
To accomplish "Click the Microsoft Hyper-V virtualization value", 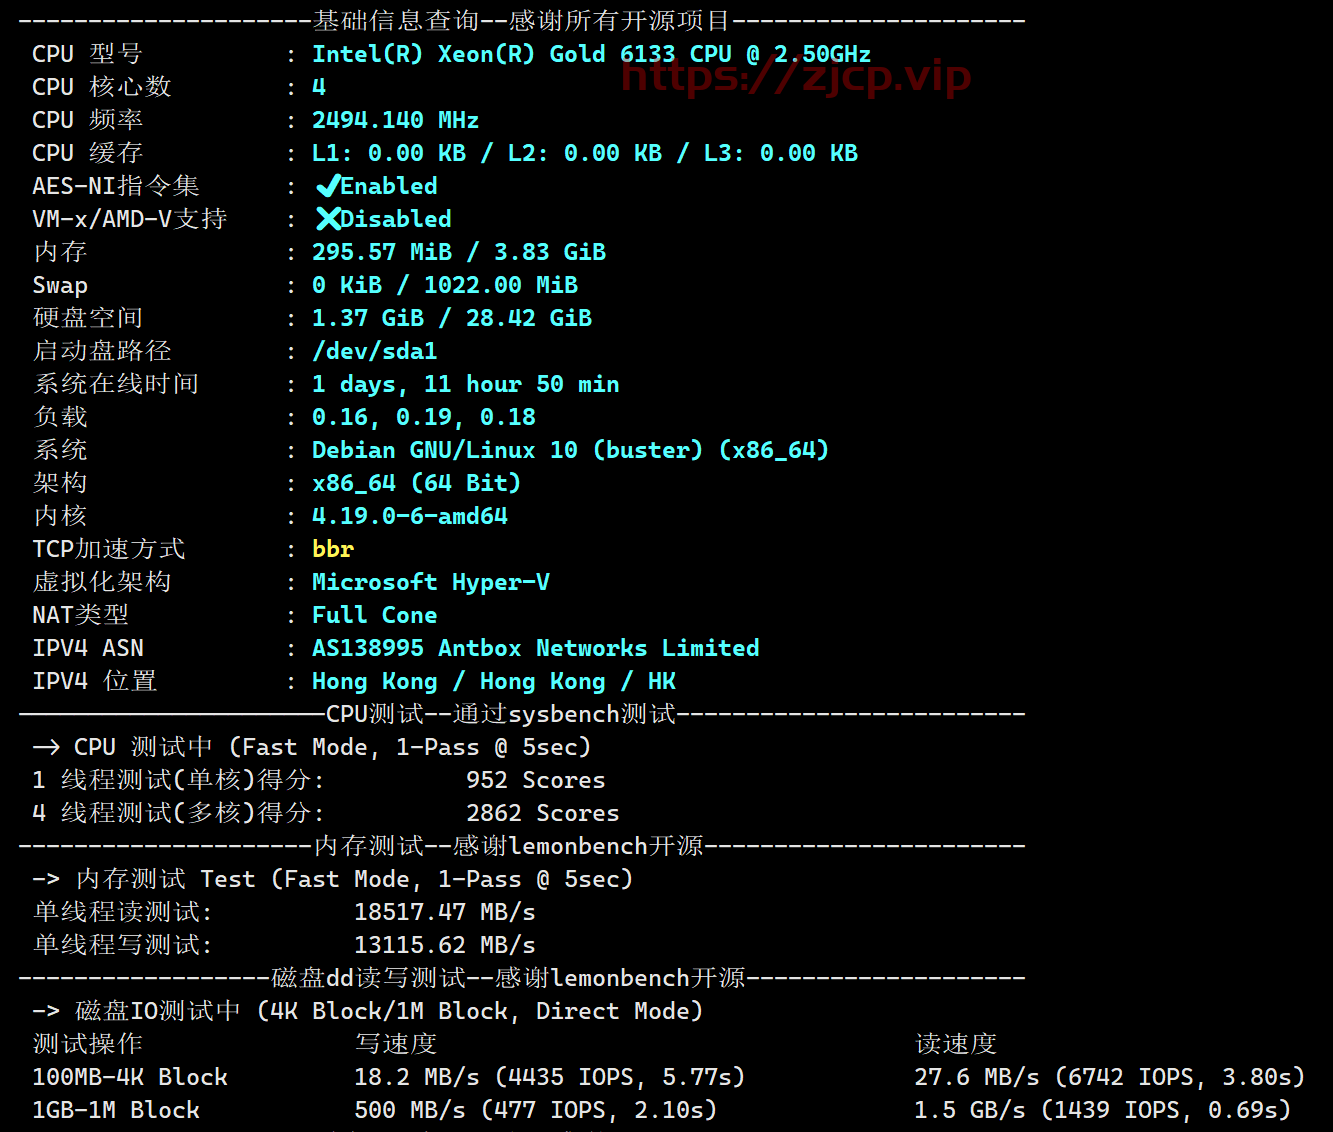I will pos(431,582).
